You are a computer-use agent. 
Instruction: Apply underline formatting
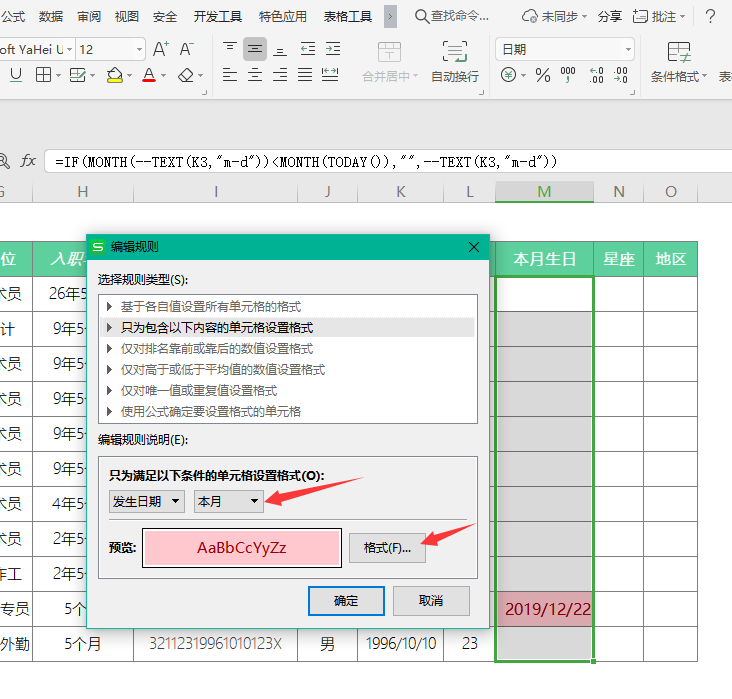16,75
